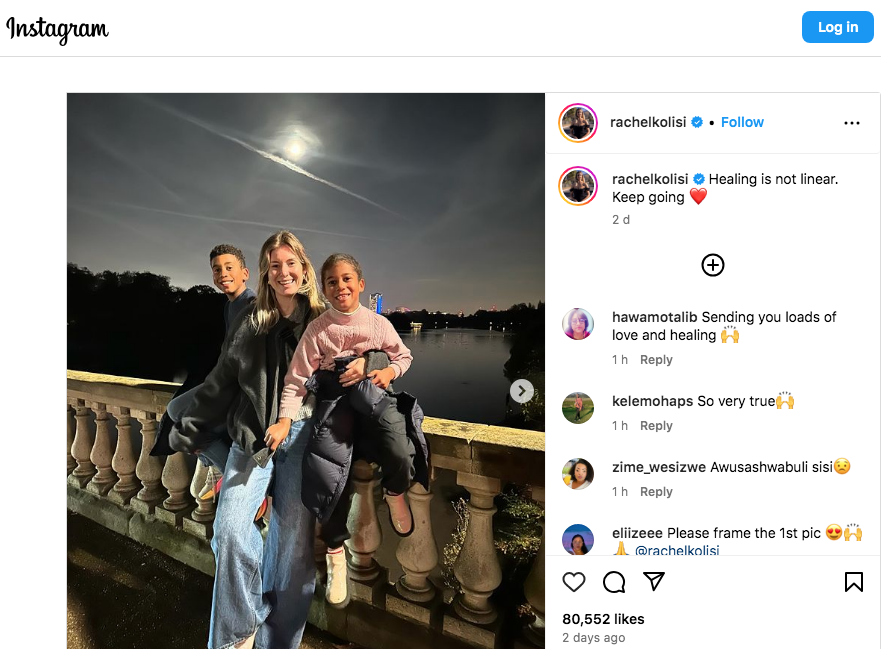Like the post with heart icon

point(574,582)
